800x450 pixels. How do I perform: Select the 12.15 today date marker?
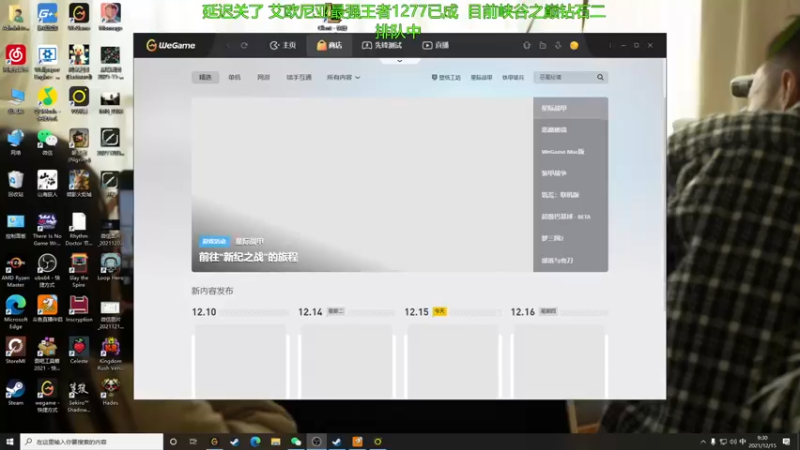point(439,311)
